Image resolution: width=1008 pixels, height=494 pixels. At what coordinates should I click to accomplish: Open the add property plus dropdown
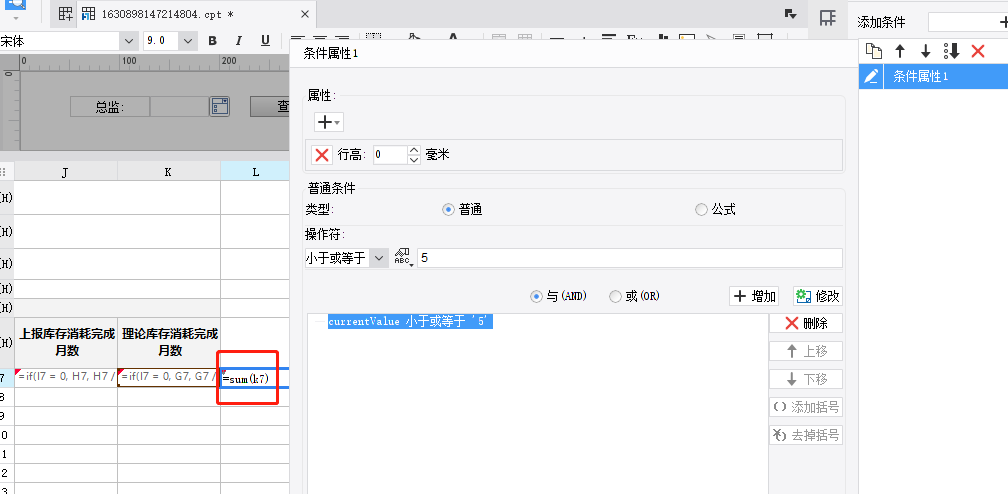tap(328, 122)
